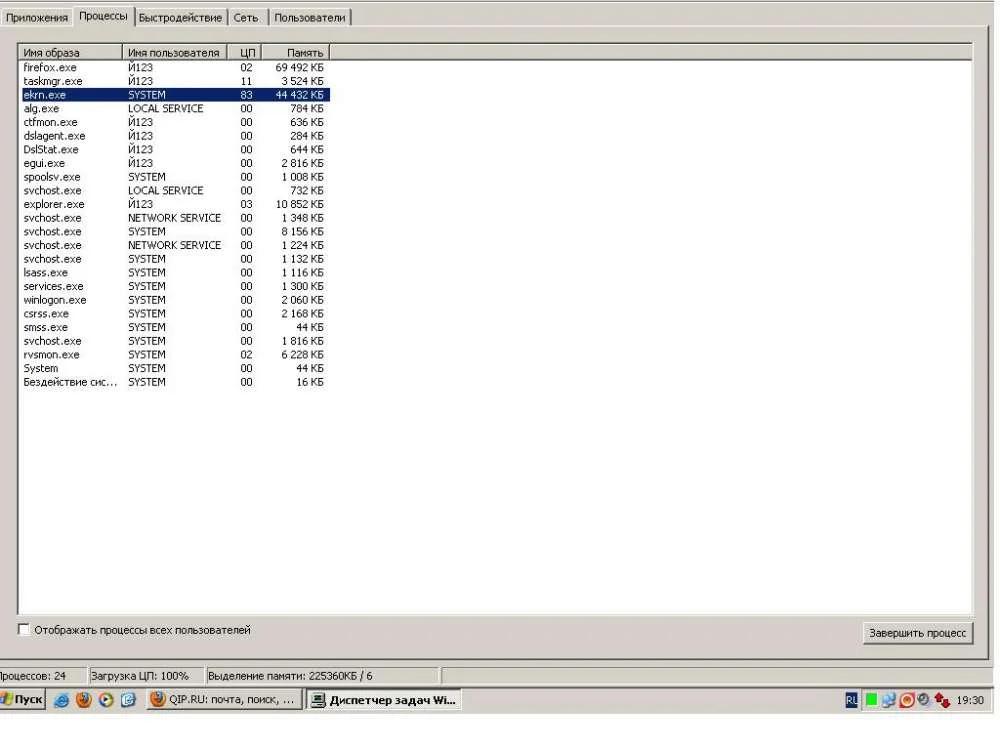
Task: Select the csrss.exe process
Action: pos(175,314)
